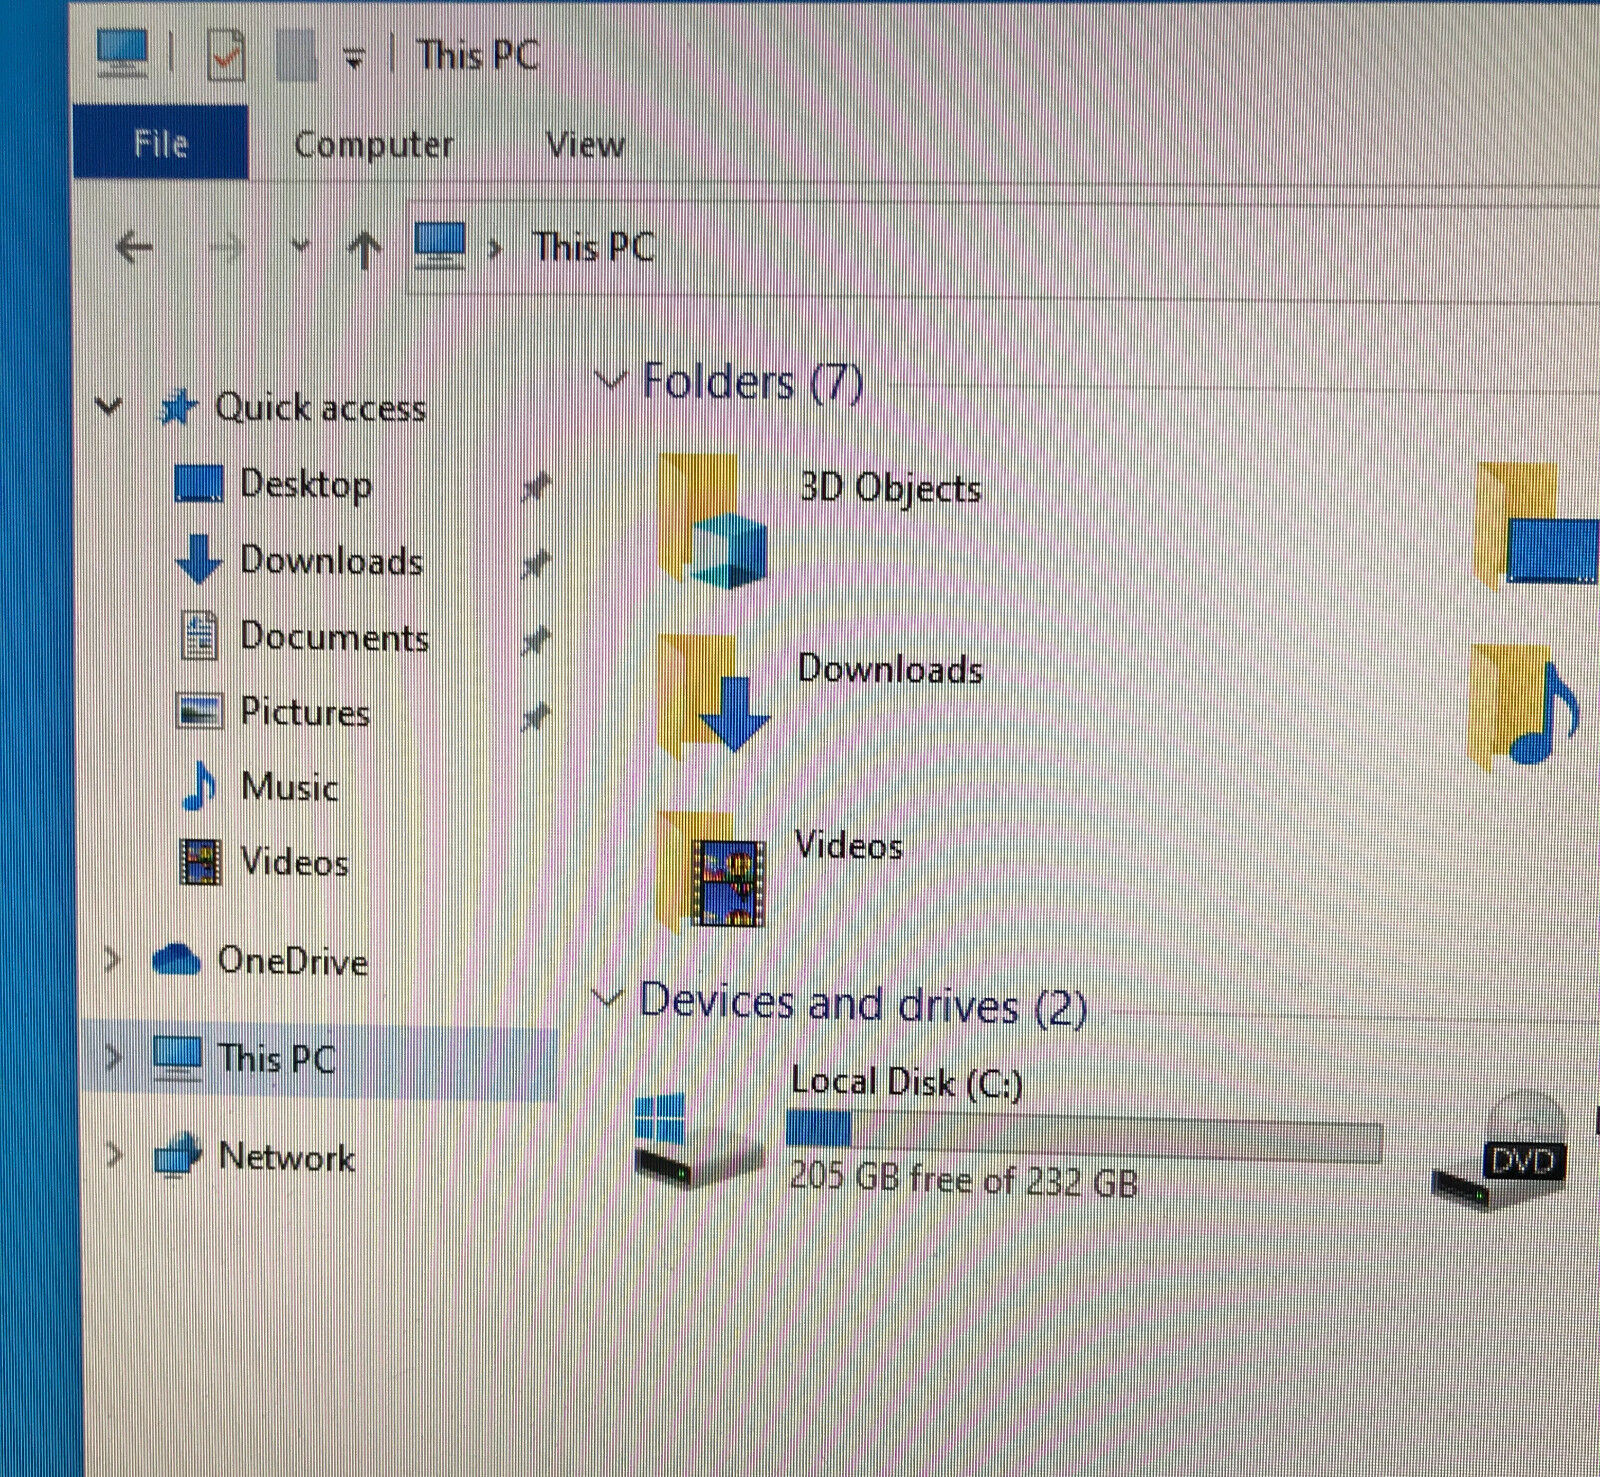Open Pictures in Quick access sidebar
This screenshot has height=1477, width=1600.
coord(305,712)
